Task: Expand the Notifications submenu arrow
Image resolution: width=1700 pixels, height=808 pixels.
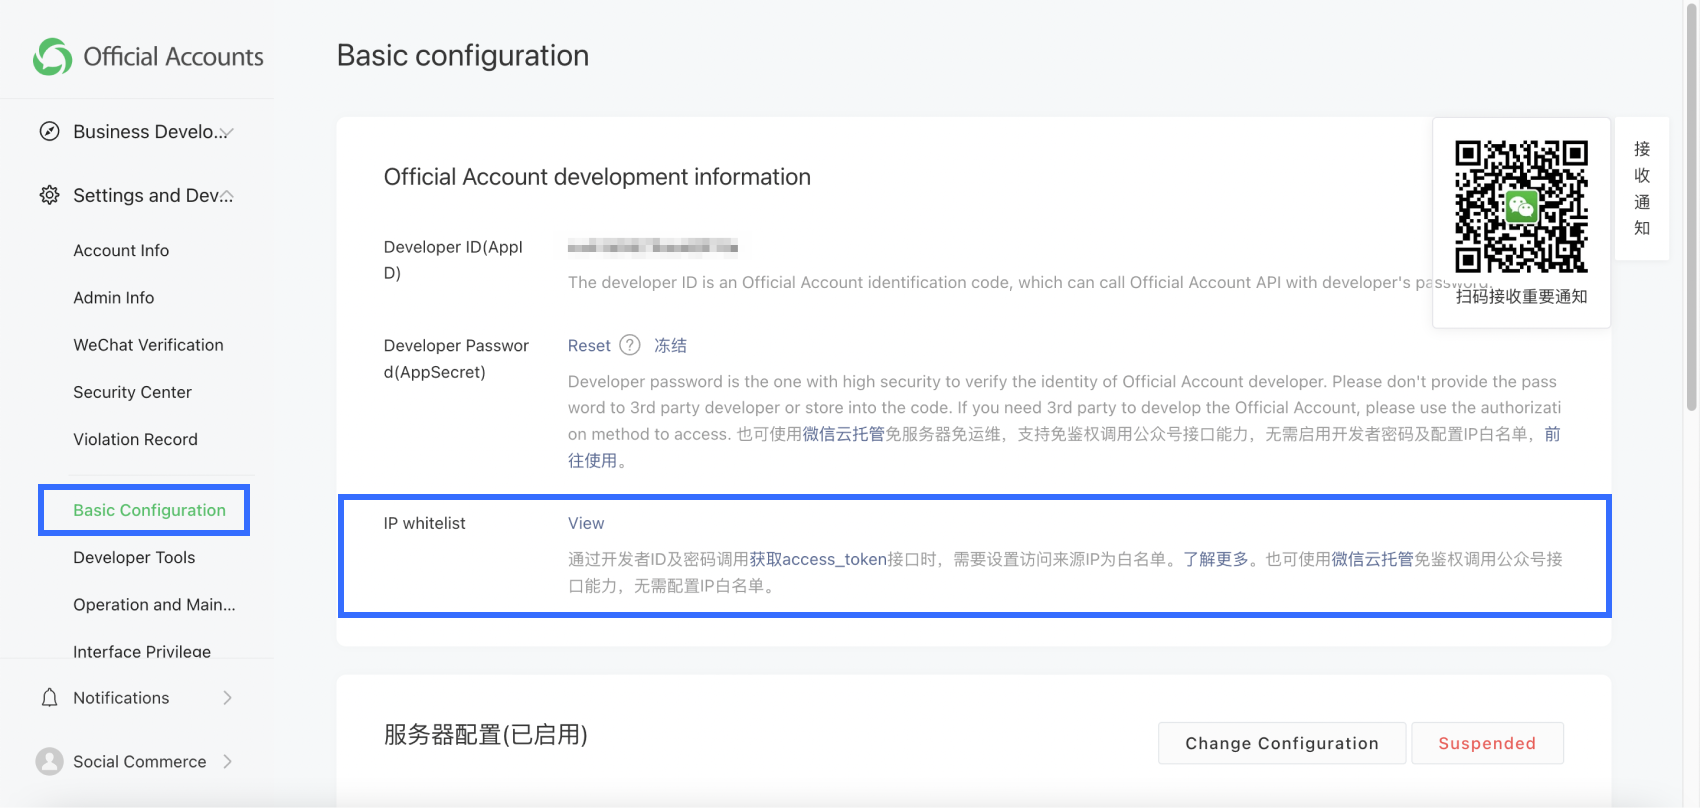Action: click(227, 698)
